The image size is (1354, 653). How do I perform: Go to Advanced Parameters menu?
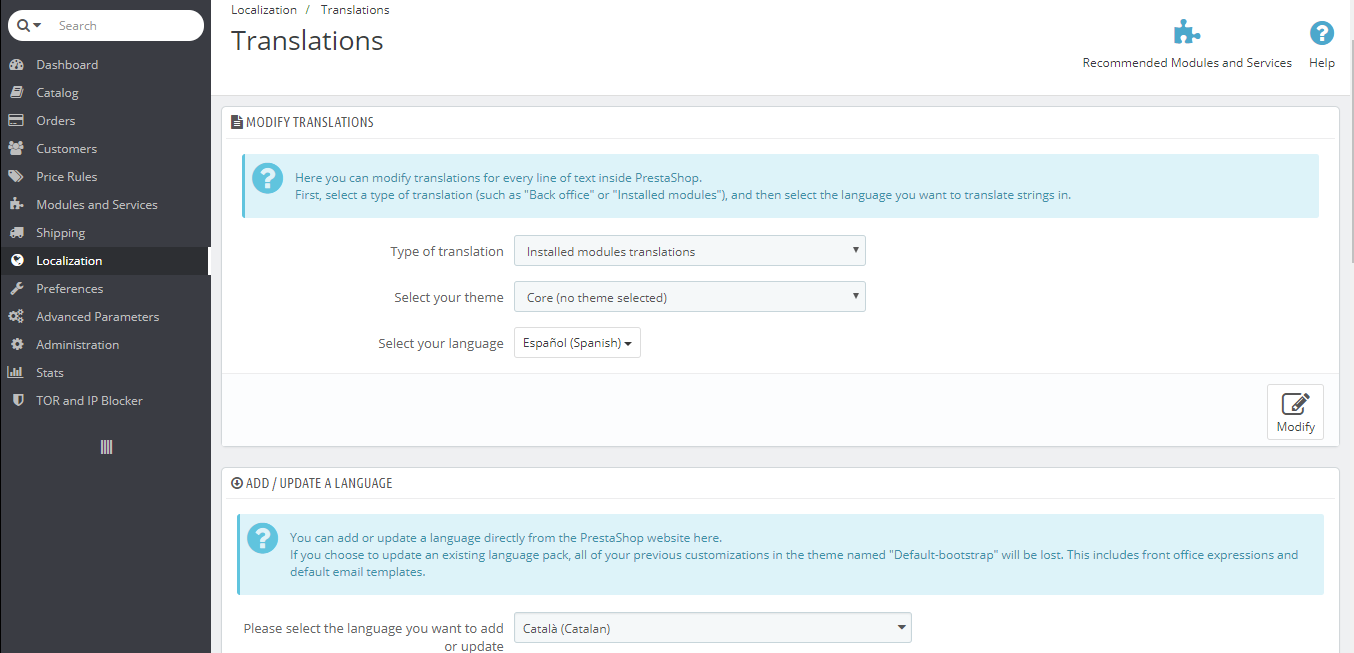tap(97, 317)
